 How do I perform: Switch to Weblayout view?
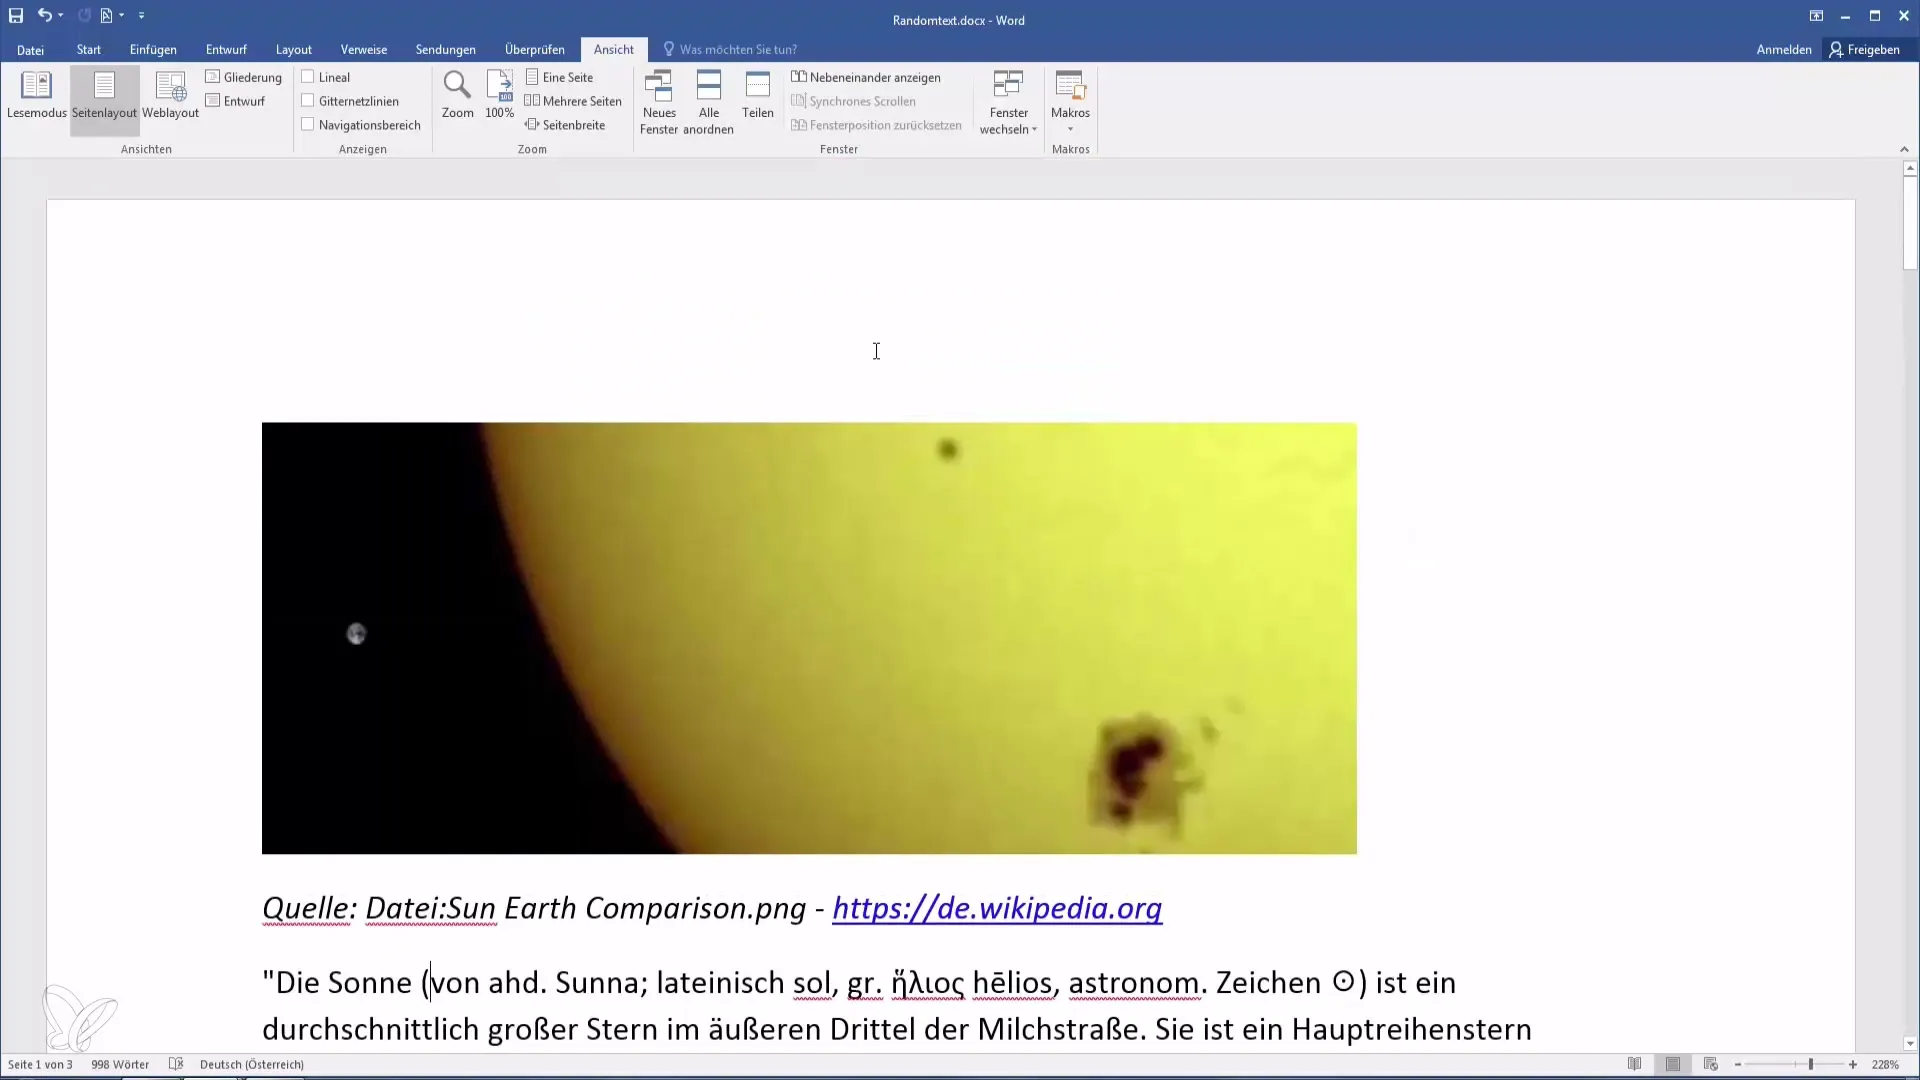[170, 95]
